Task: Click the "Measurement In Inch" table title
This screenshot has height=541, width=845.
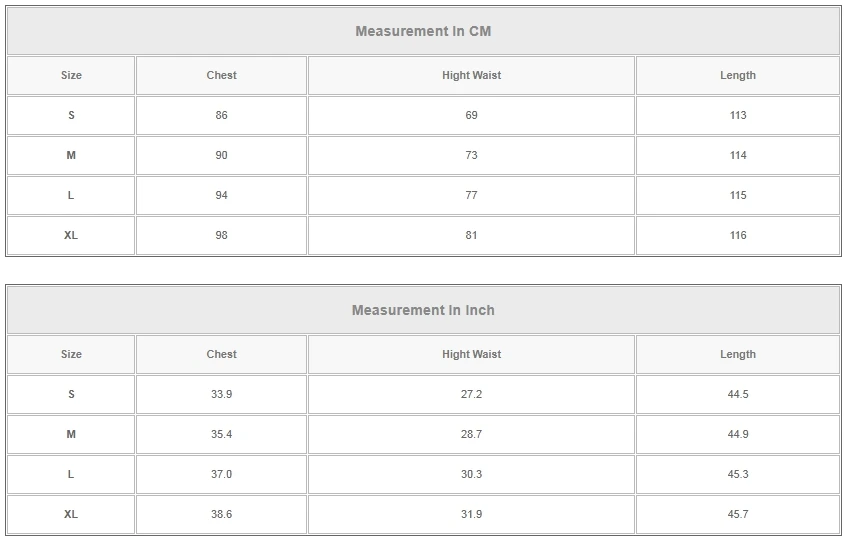Action: click(423, 310)
